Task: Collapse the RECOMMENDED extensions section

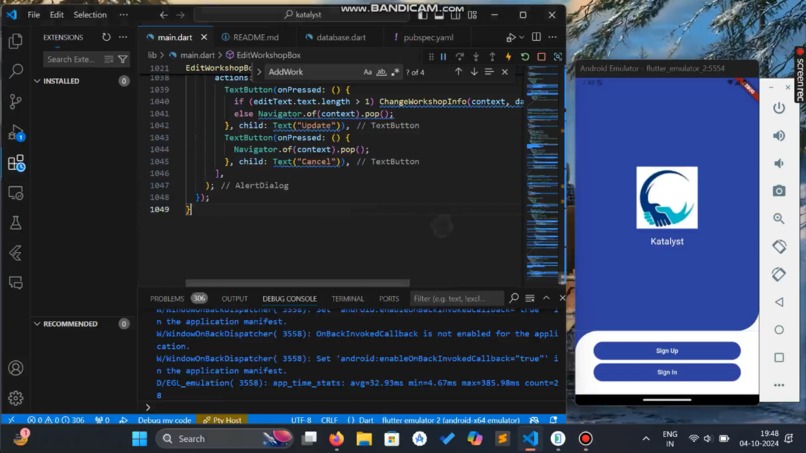Action: [x=37, y=323]
